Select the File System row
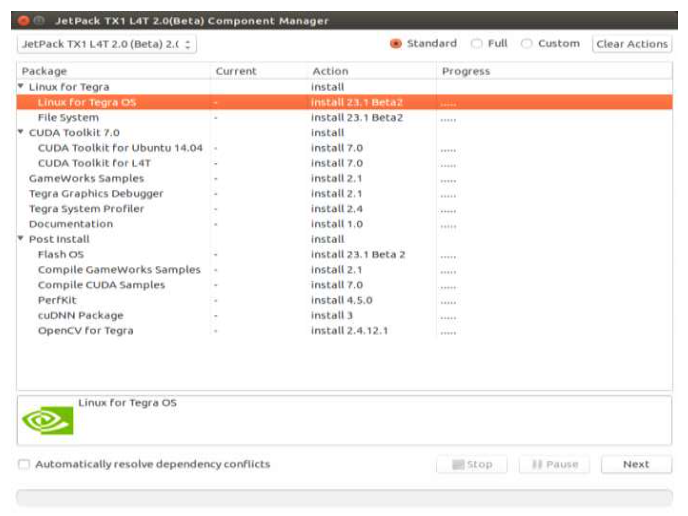This screenshot has width=688, height=516. [344, 118]
